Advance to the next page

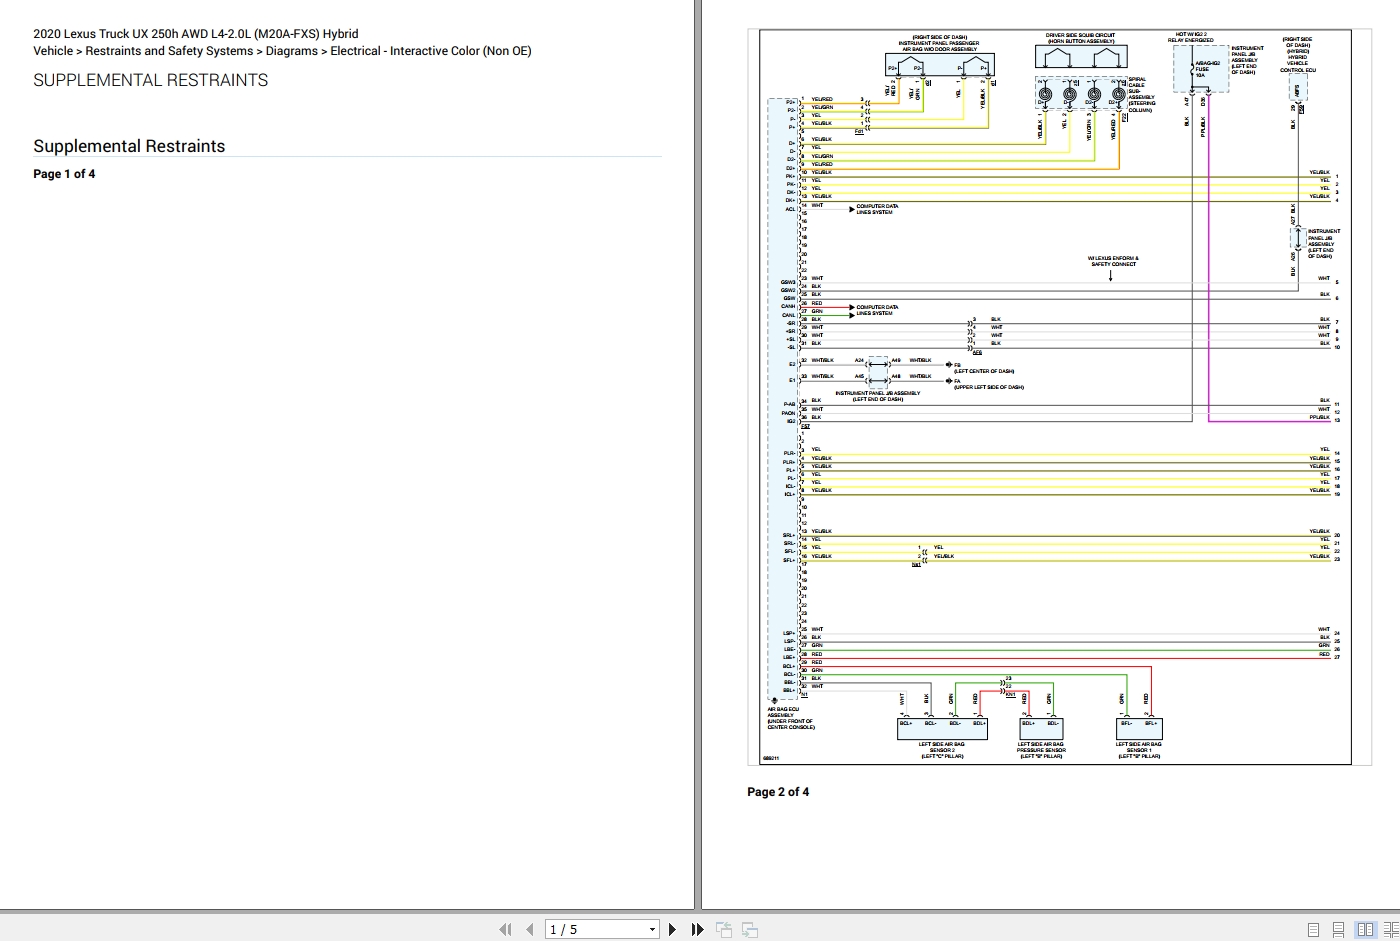[x=672, y=929]
